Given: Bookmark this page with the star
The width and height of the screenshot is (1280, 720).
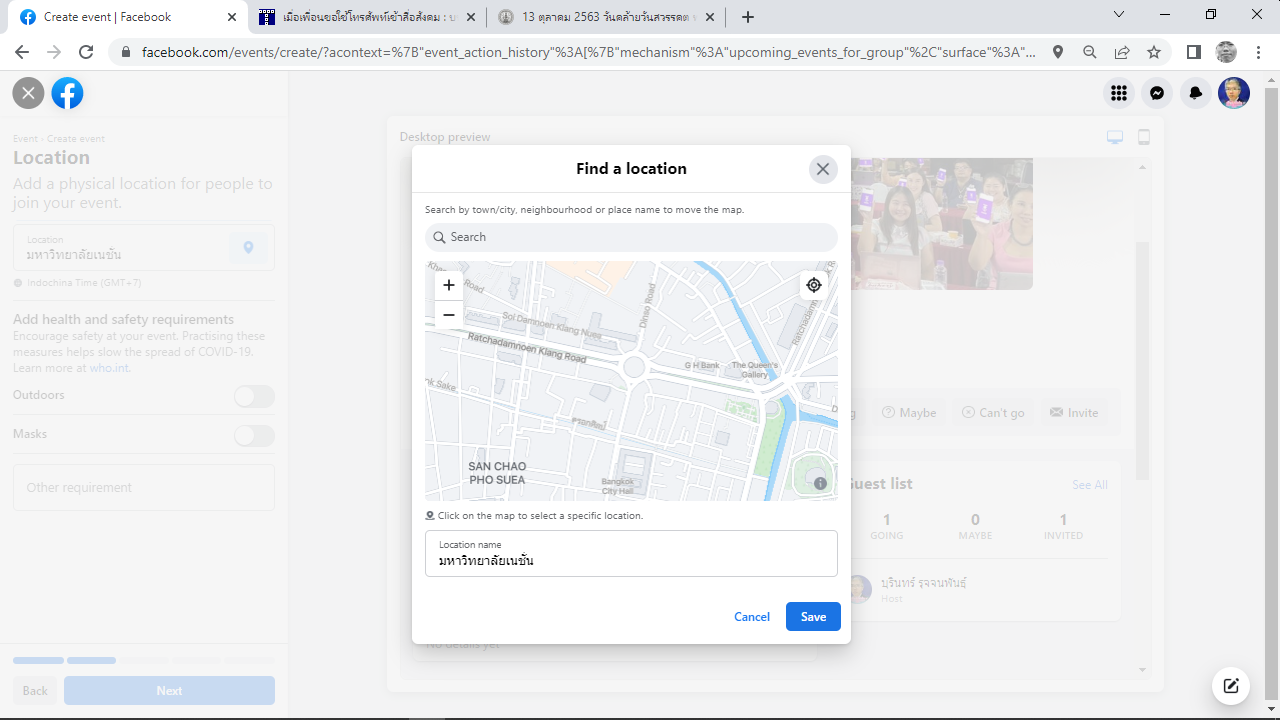Looking at the screenshot, I should [x=1154, y=52].
